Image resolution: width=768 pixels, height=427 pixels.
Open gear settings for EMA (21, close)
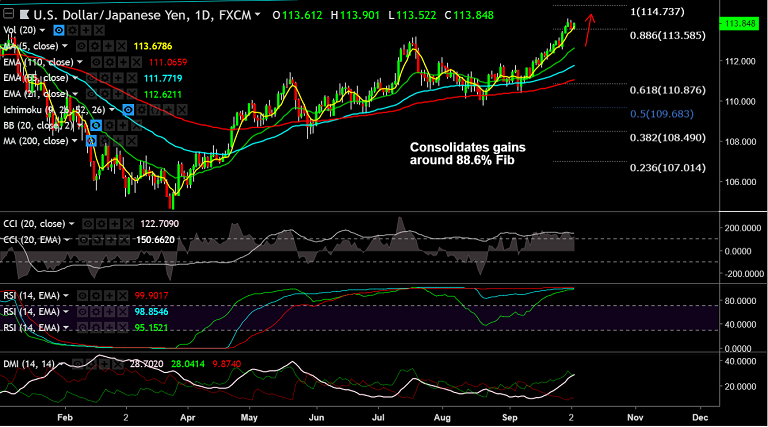coord(105,94)
